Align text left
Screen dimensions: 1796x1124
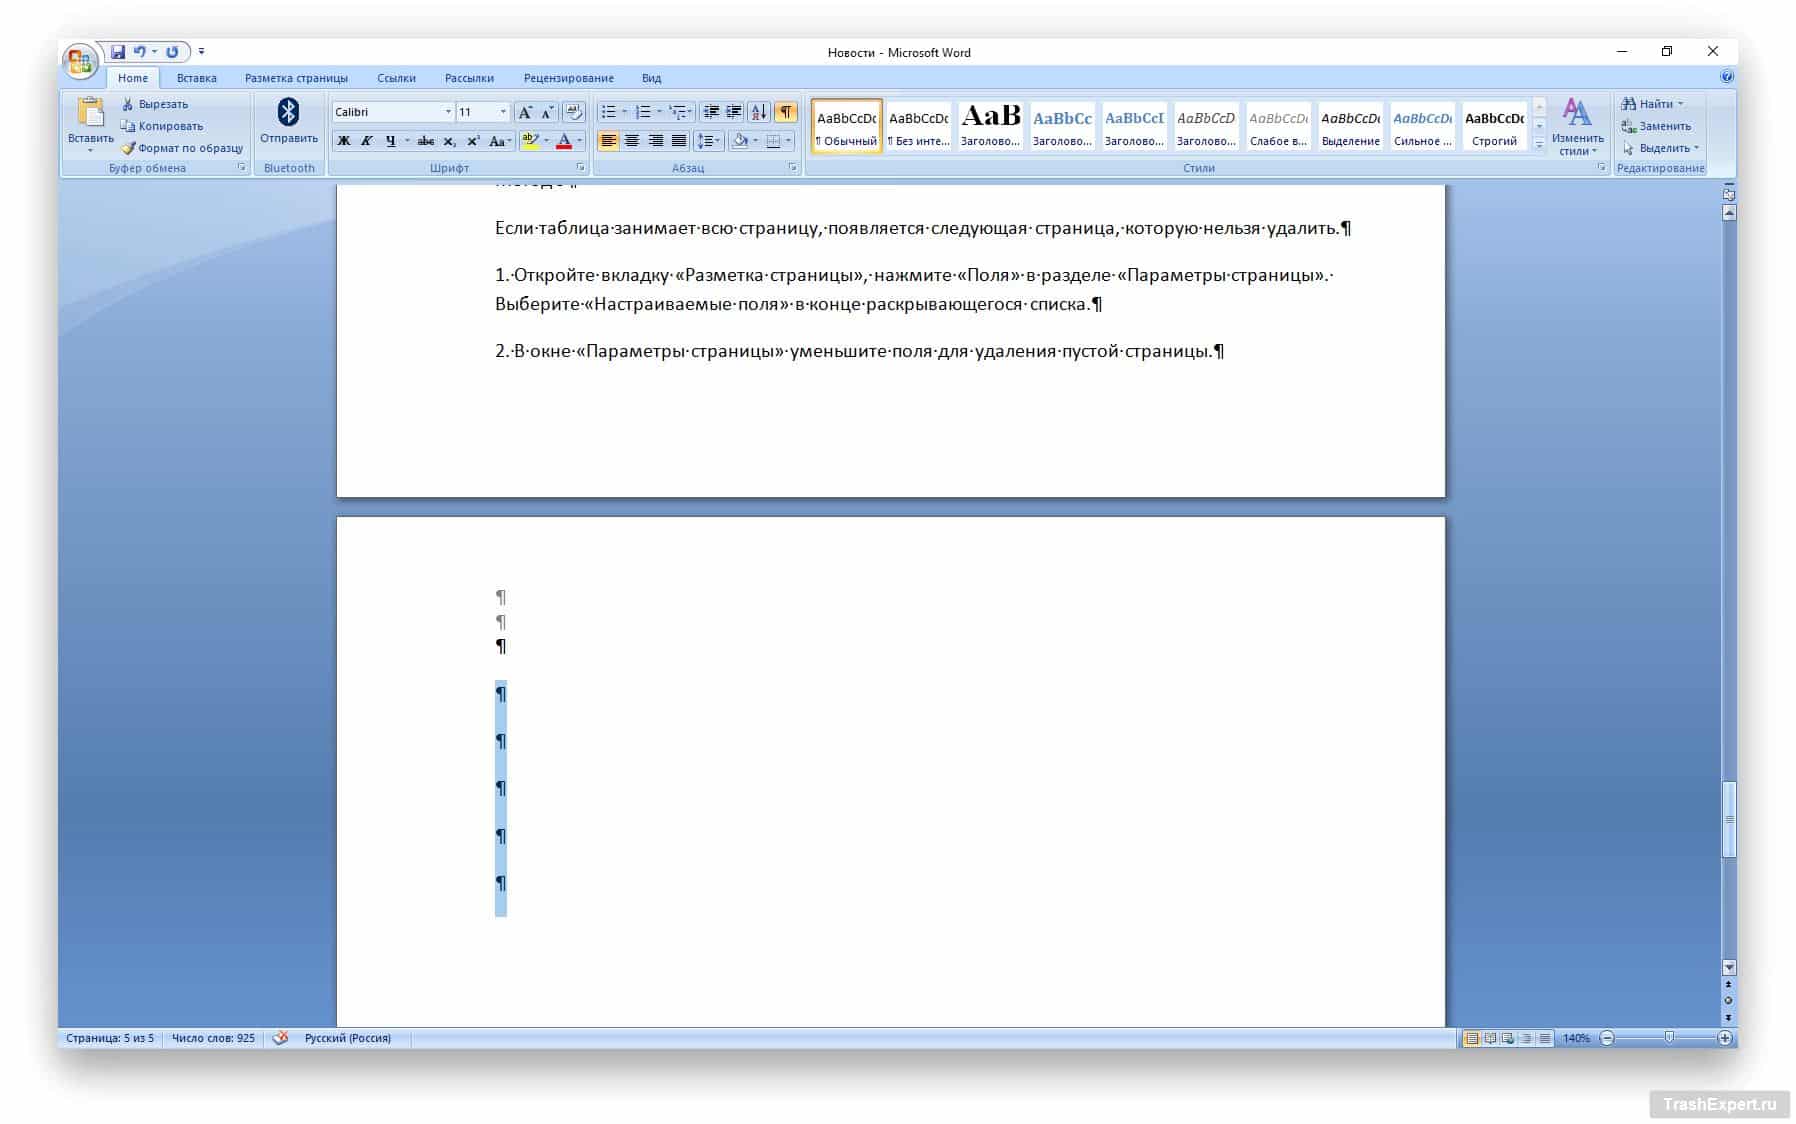(x=608, y=141)
